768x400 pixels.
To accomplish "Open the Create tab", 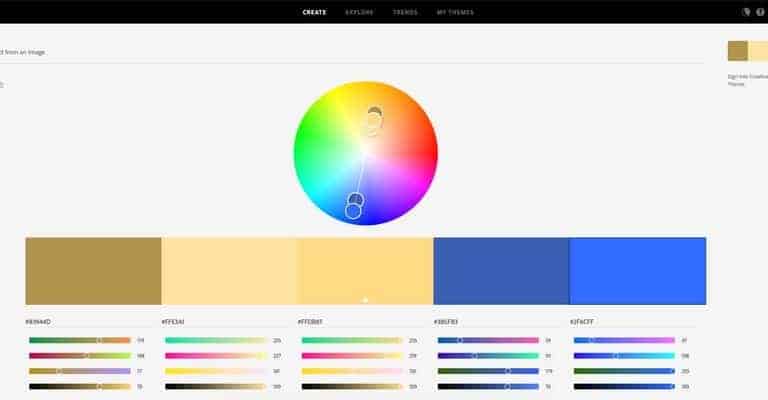I will pyautogui.click(x=314, y=12).
